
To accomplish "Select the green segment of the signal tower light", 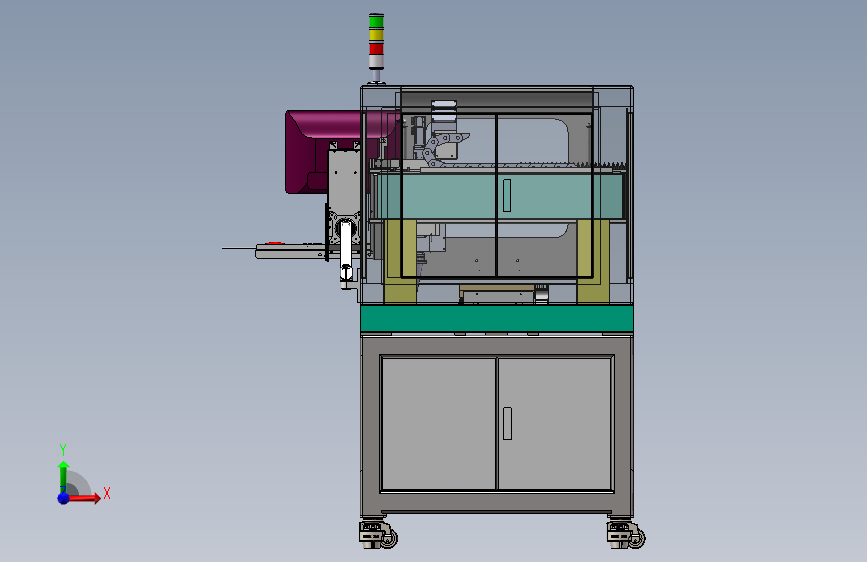I will (376, 21).
